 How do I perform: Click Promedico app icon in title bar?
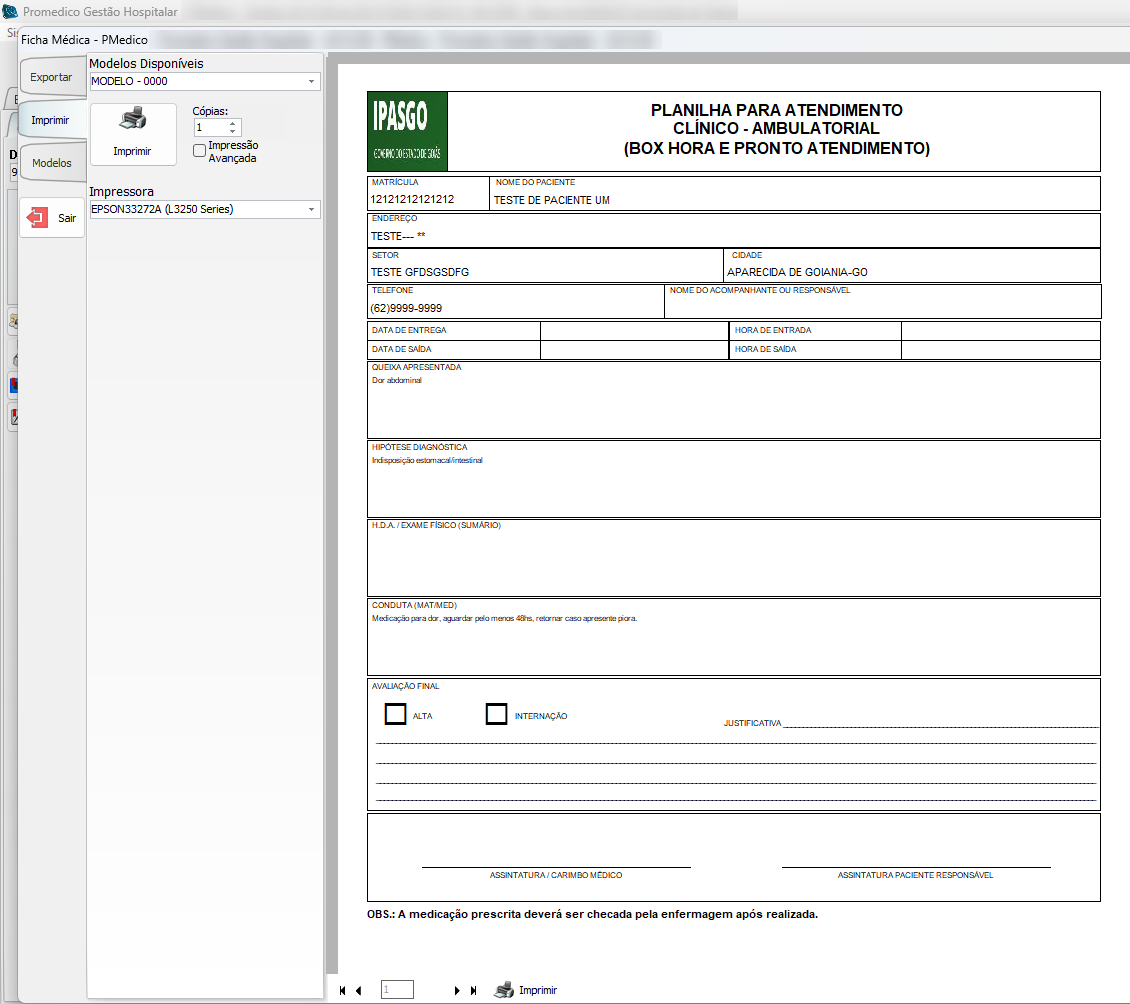10,12
